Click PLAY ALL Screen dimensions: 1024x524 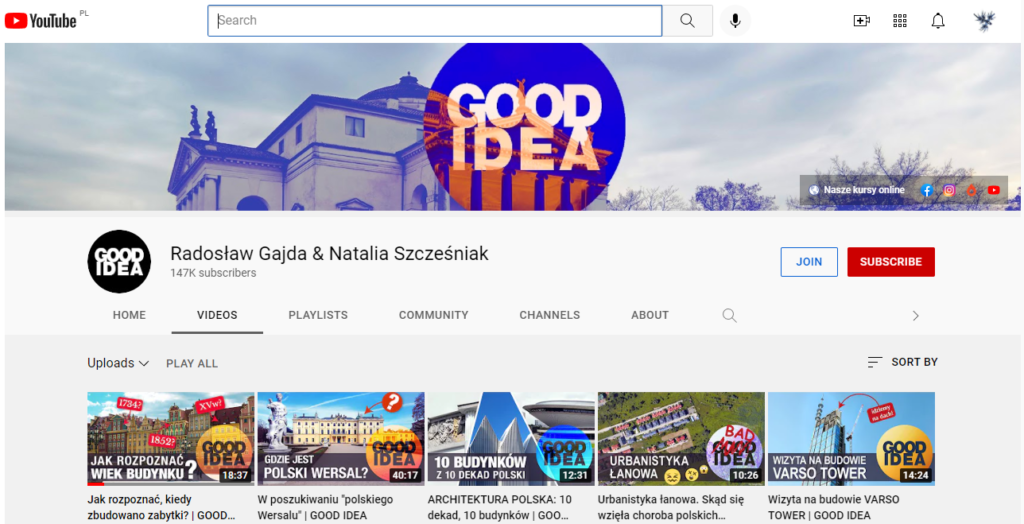point(192,364)
